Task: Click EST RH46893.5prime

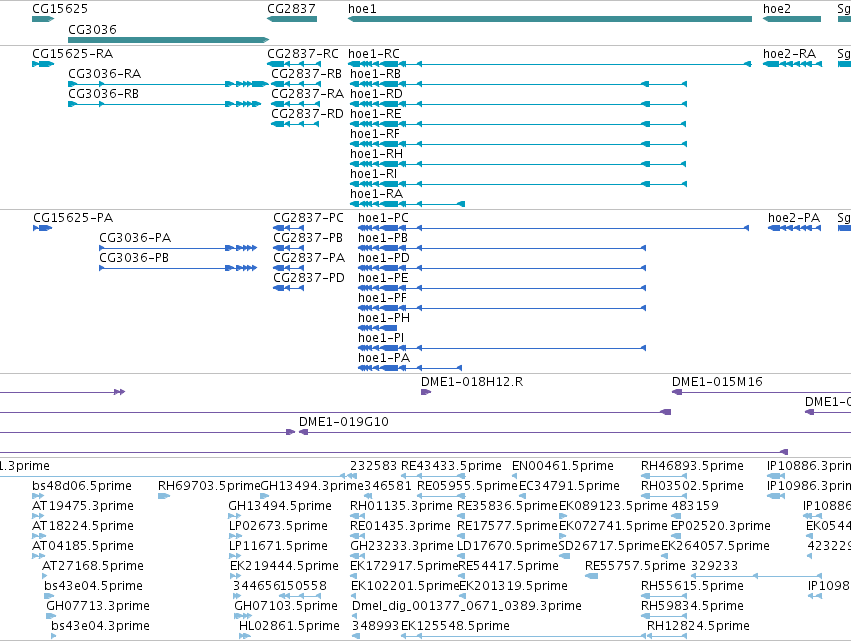Action: point(692,466)
